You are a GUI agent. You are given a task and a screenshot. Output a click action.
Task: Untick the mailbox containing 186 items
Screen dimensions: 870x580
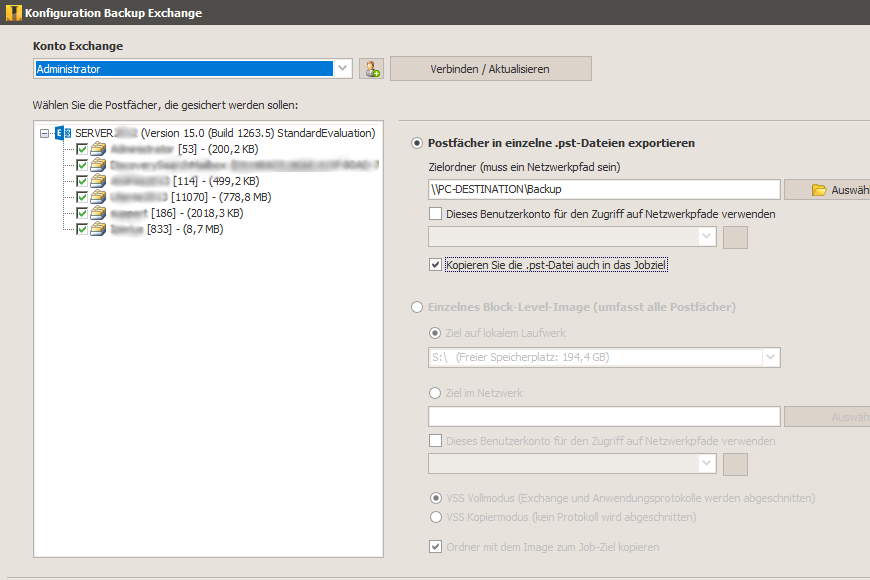coord(82,214)
